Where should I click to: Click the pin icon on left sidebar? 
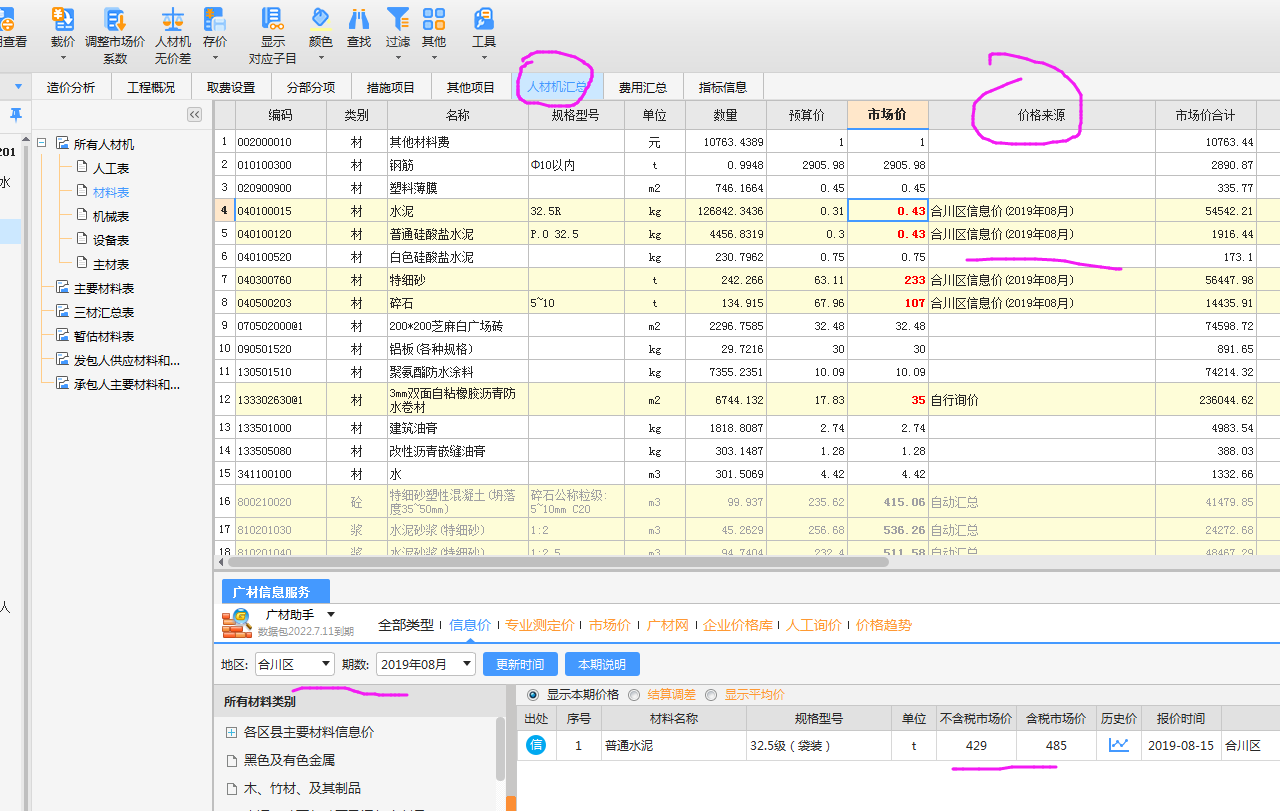point(16,113)
